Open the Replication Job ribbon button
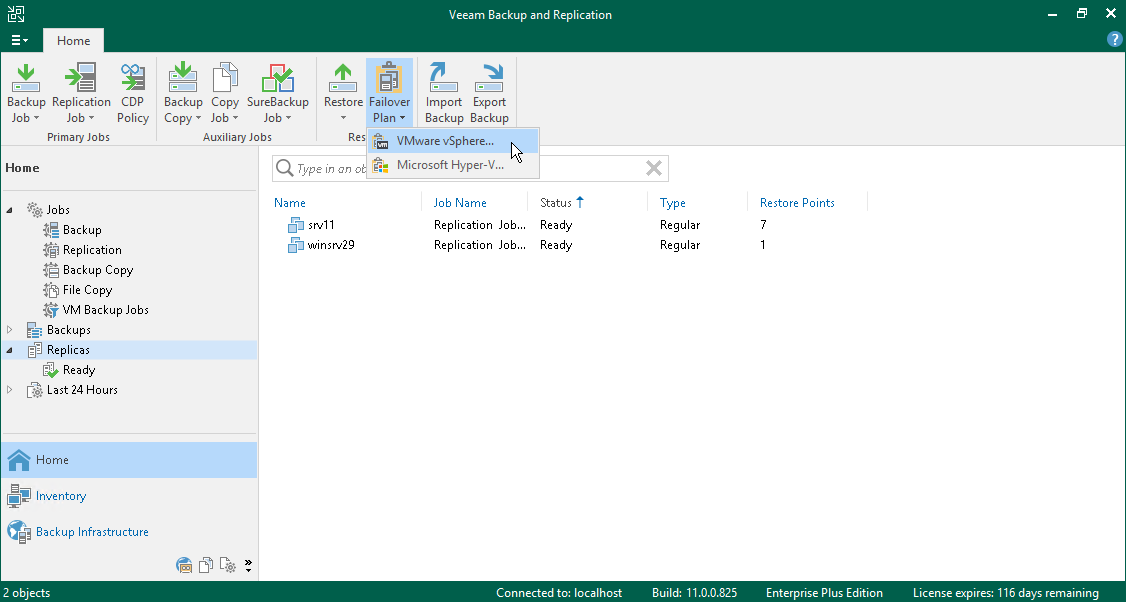 (x=81, y=93)
